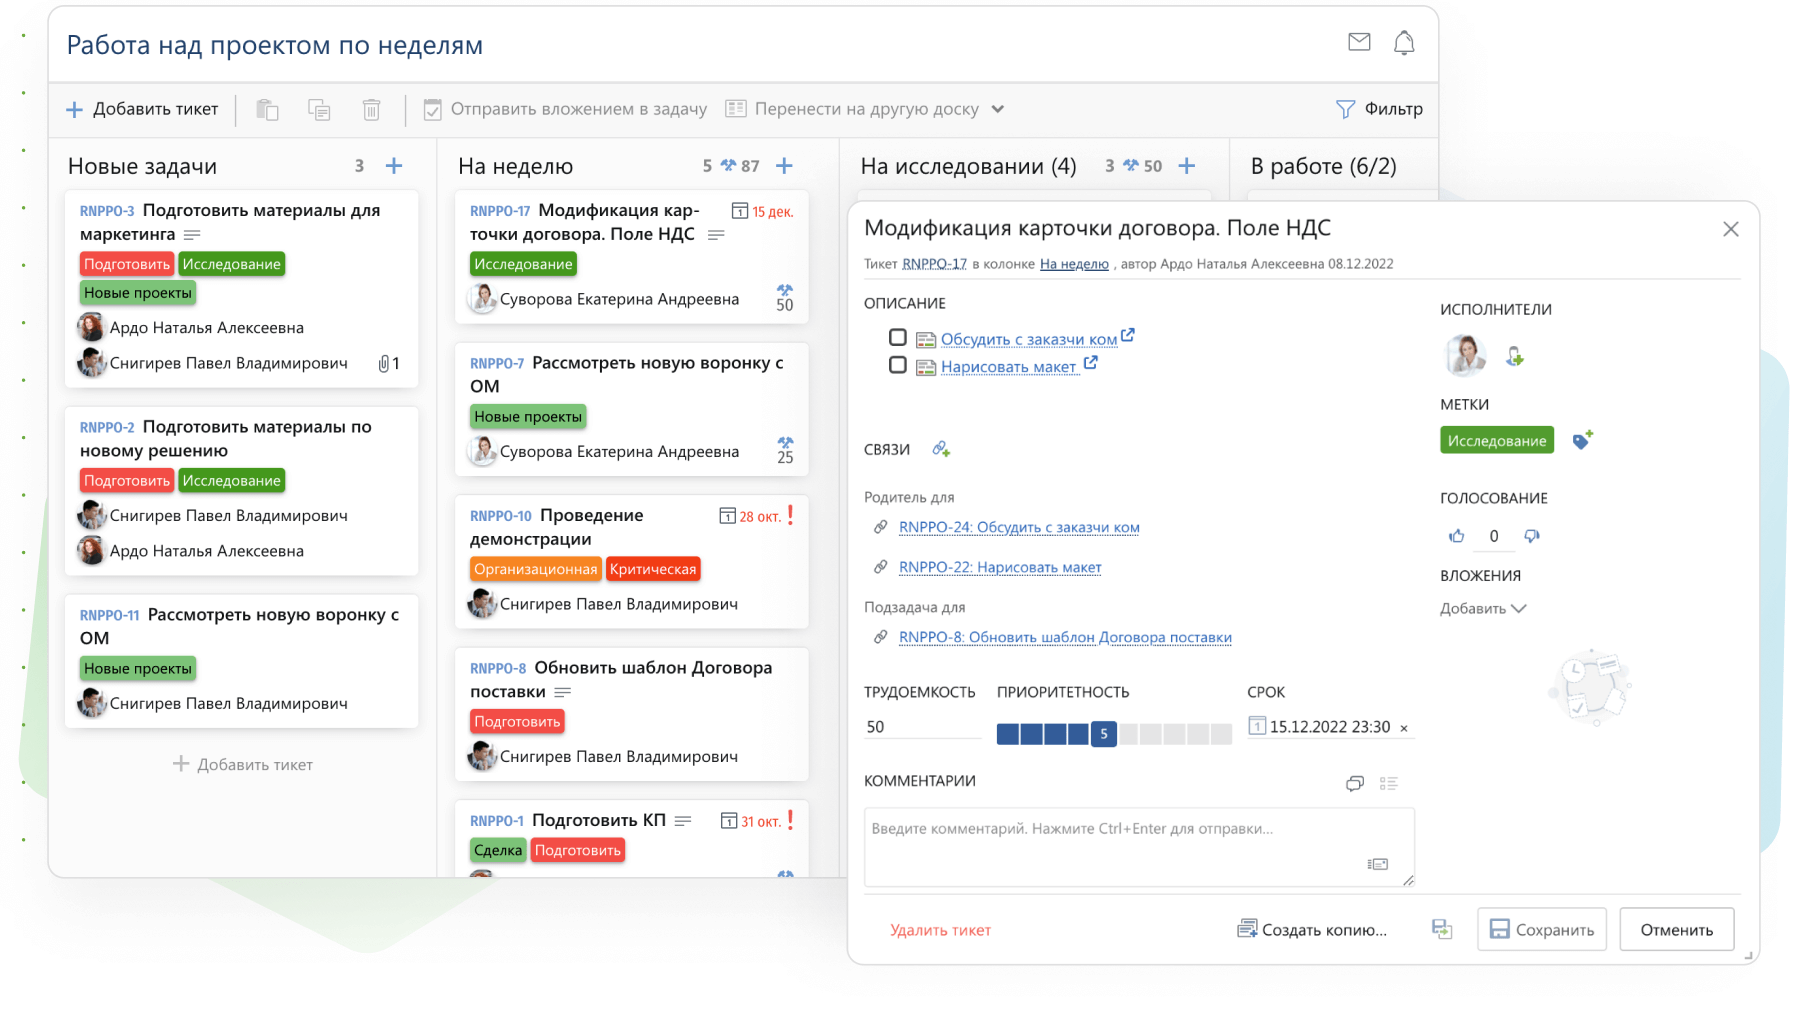Open linked ticket RNPPO-8 Обновить шаблон

[x=1064, y=638]
